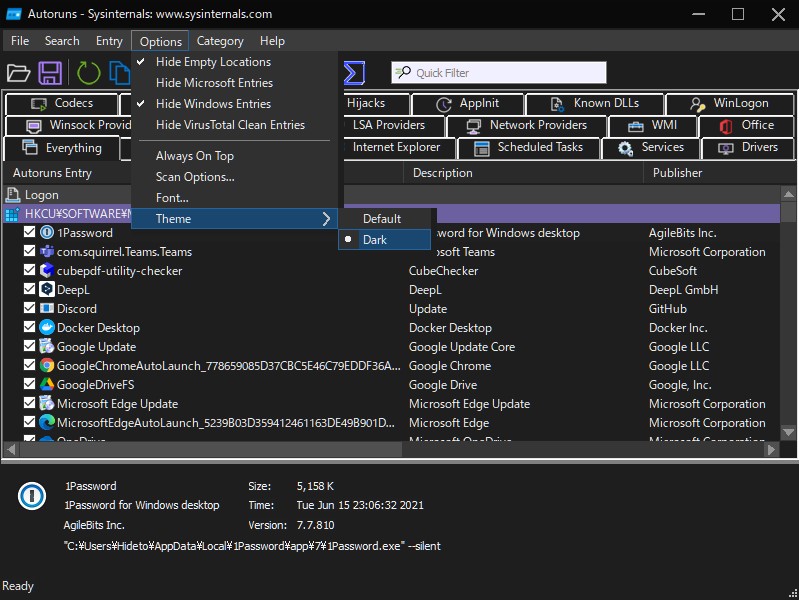The image size is (799, 600).
Task: Switch to the Codecs tab
Action: pos(62,103)
